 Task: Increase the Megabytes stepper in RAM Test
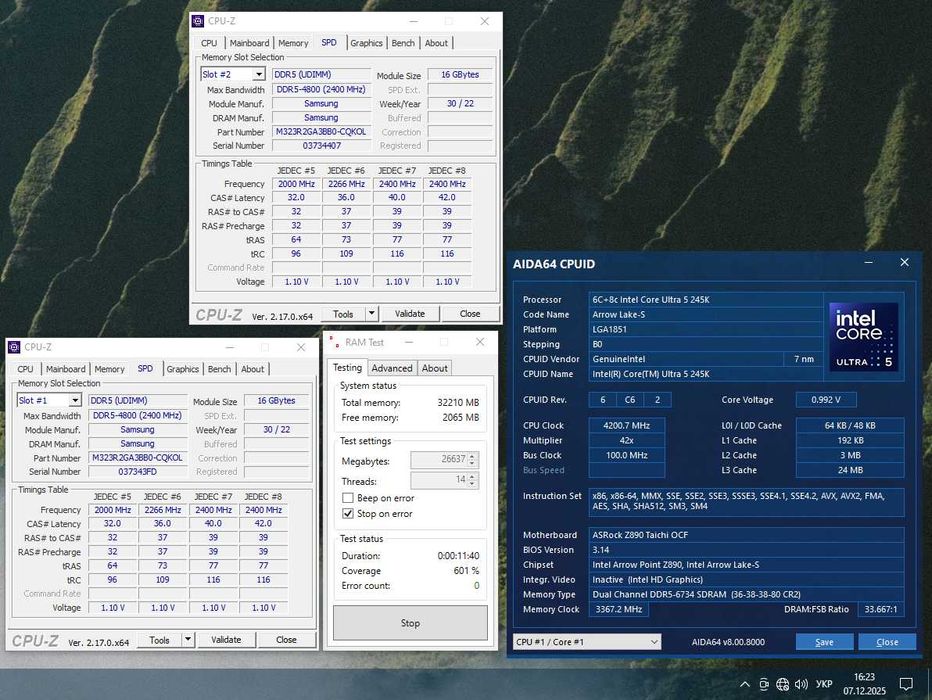click(473, 456)
